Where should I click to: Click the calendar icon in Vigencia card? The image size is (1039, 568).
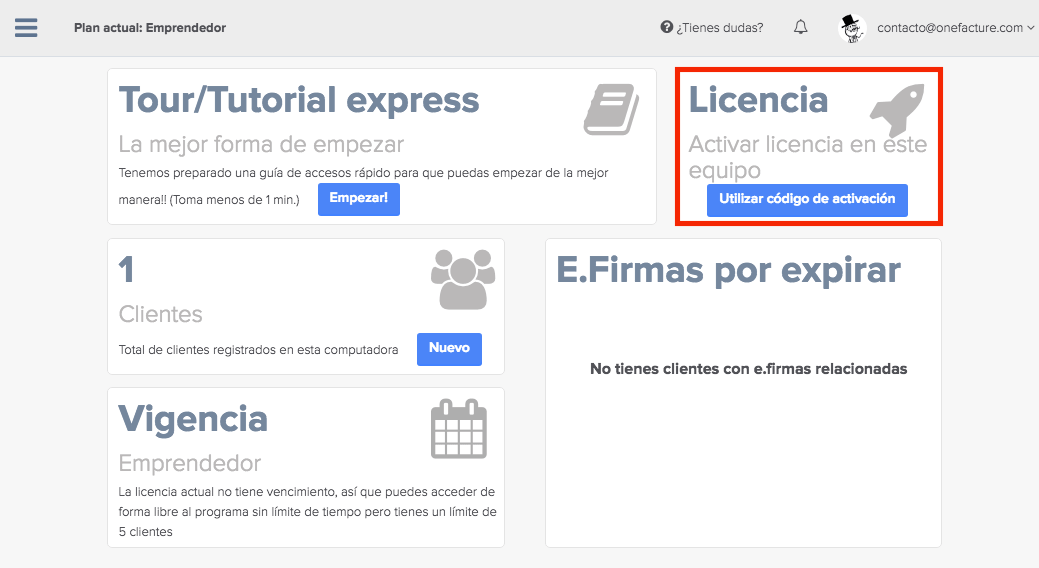458,429
